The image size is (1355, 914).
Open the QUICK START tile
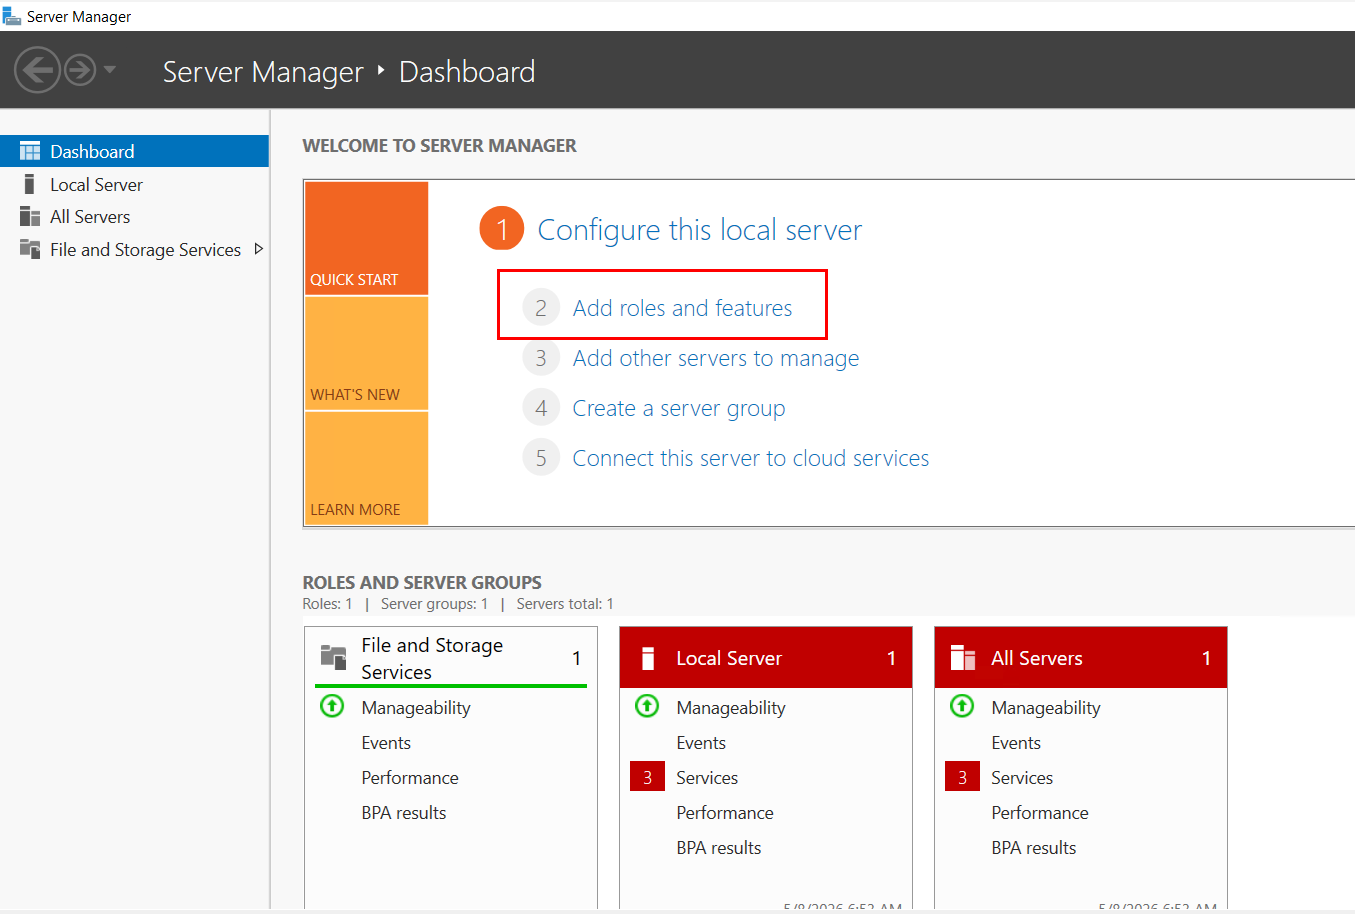coord(367,238)
